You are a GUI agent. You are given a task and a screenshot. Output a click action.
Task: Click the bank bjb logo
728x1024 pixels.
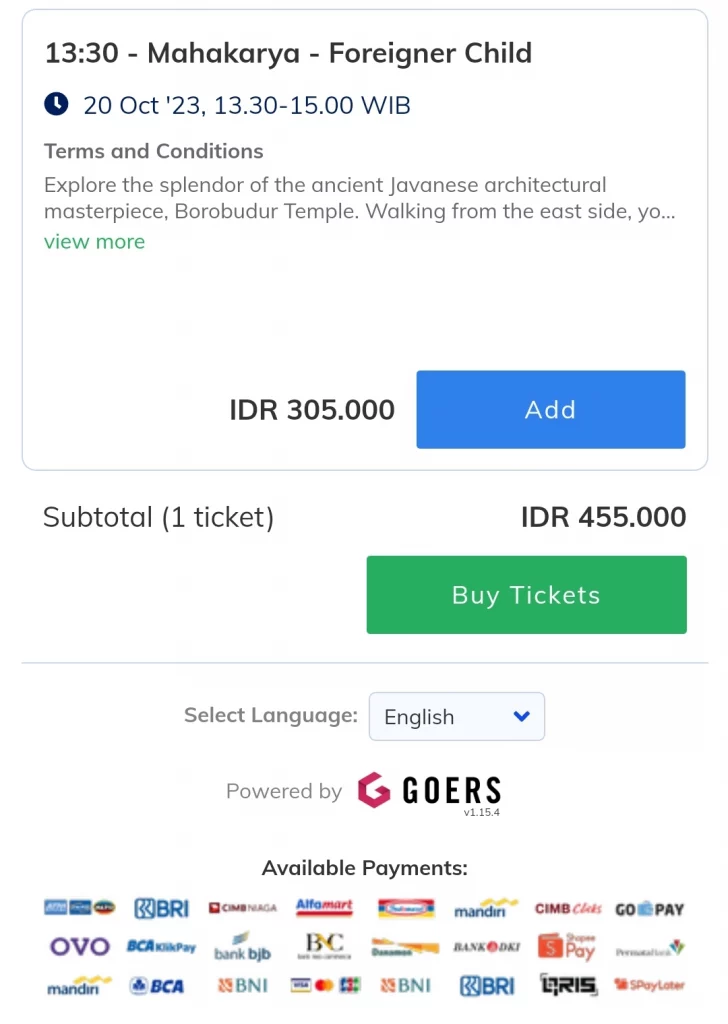point(242,948)
